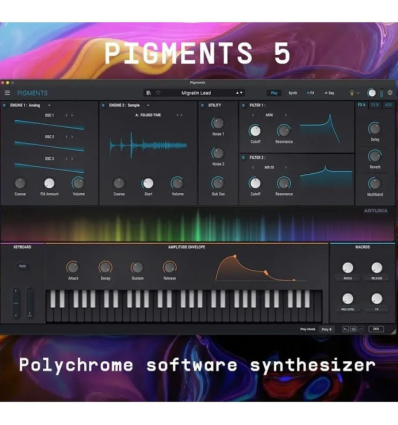Choose next Filter 1 type arrow
Viewport: 398px width, 425px height.
pyautogui.click(x=285, y=115)
